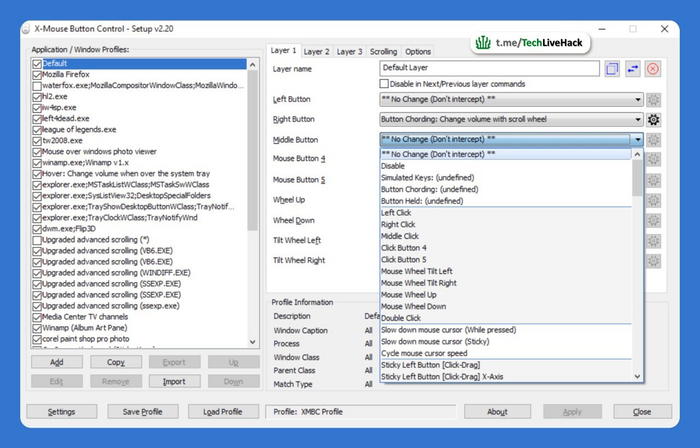Image resolution: width=700 pixels, height=448 pixels.
Task: Click the Load Profile button
Action: (223, 412)
